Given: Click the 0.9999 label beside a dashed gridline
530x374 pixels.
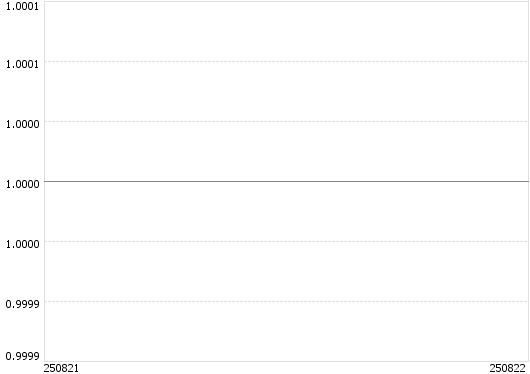Looking at the screenshot, I should [x=22, y=304].
